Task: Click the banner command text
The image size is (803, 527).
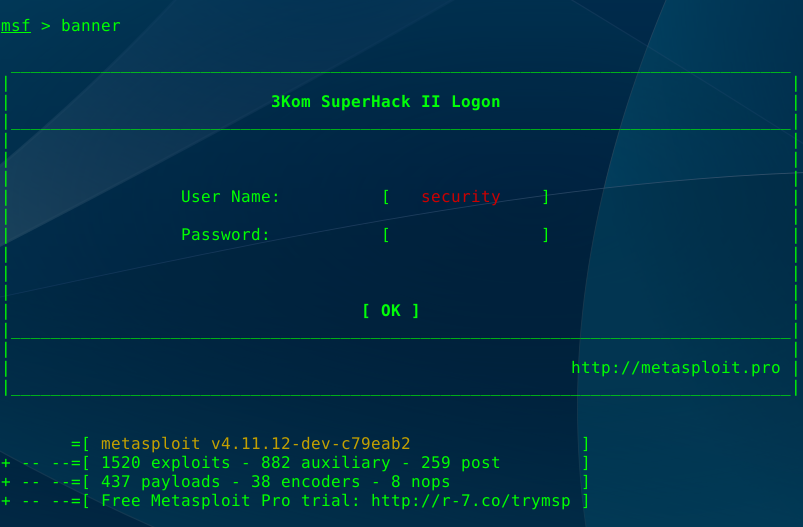Action: (91, 26)
